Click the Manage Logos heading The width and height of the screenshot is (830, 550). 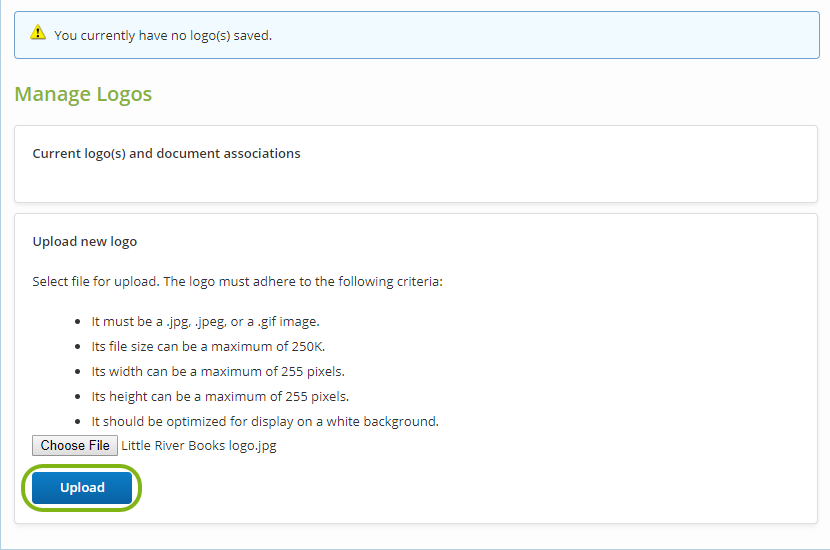(x=83, y=95)
